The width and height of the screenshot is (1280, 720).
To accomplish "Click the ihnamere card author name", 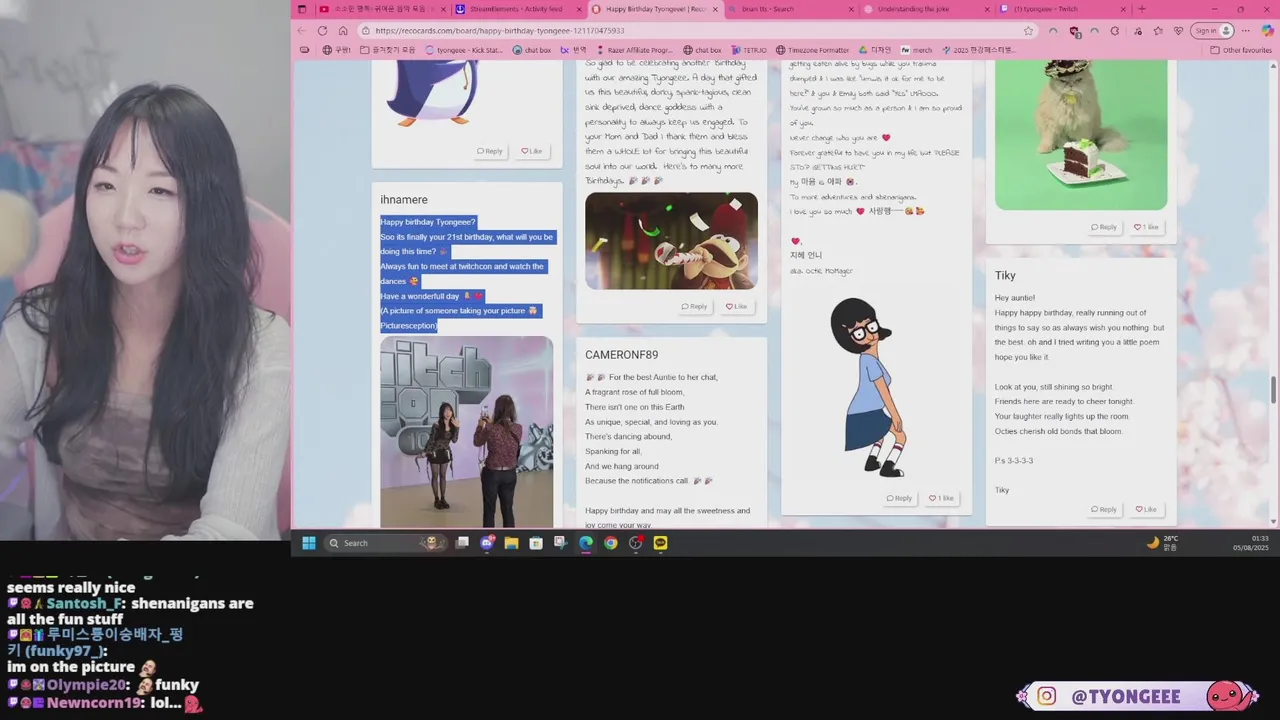I will (x=404, y=200).
